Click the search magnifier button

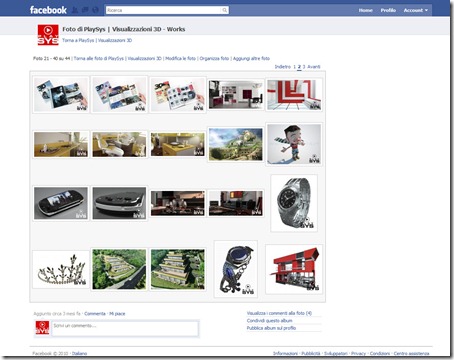tap(225, 10)
